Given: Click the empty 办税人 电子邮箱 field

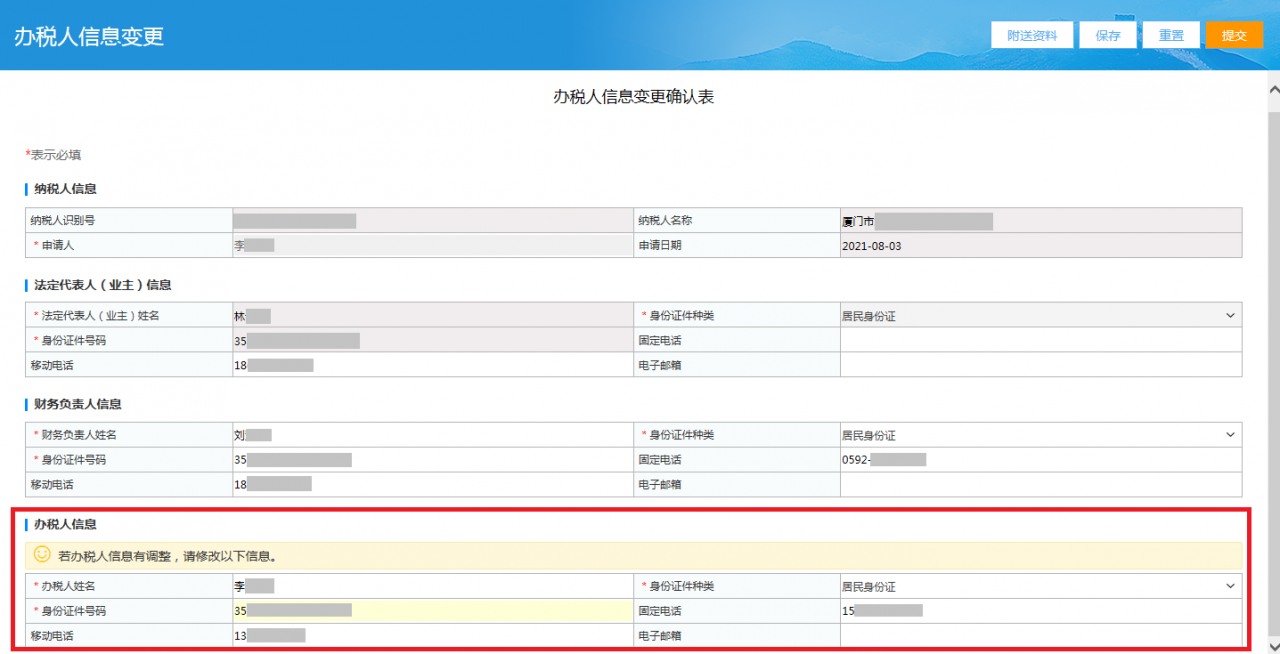Looking at the screenshot, I should click(x=1040, y=634).
